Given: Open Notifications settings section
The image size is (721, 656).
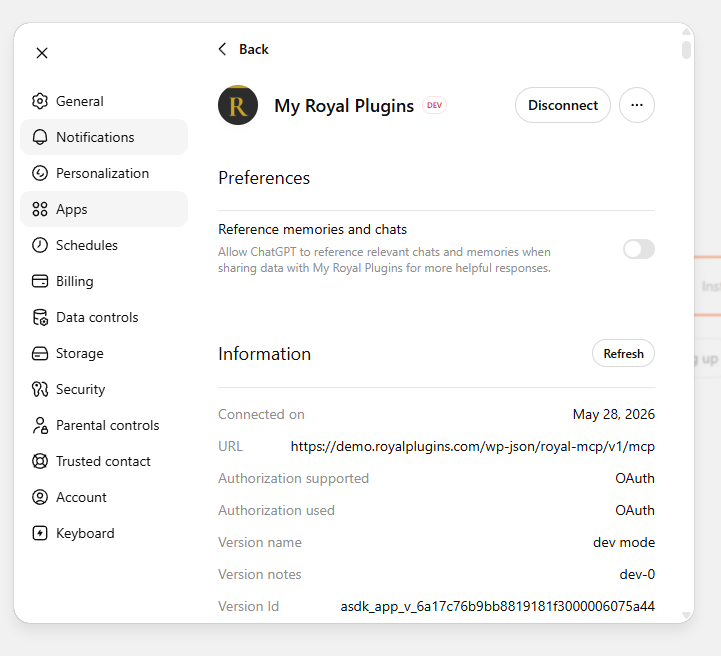Looking at the screenshot, I should [104, 137].
